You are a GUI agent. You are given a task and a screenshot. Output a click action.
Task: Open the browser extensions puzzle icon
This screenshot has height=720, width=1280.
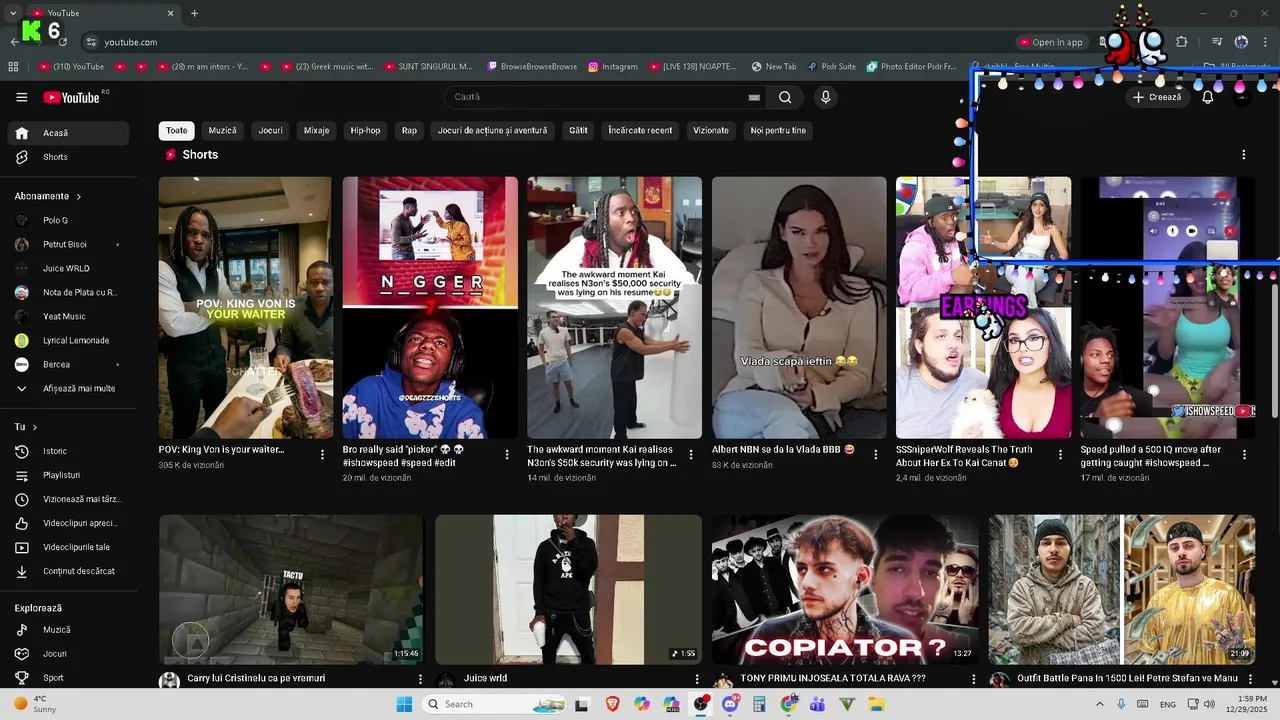(1181, 42)
